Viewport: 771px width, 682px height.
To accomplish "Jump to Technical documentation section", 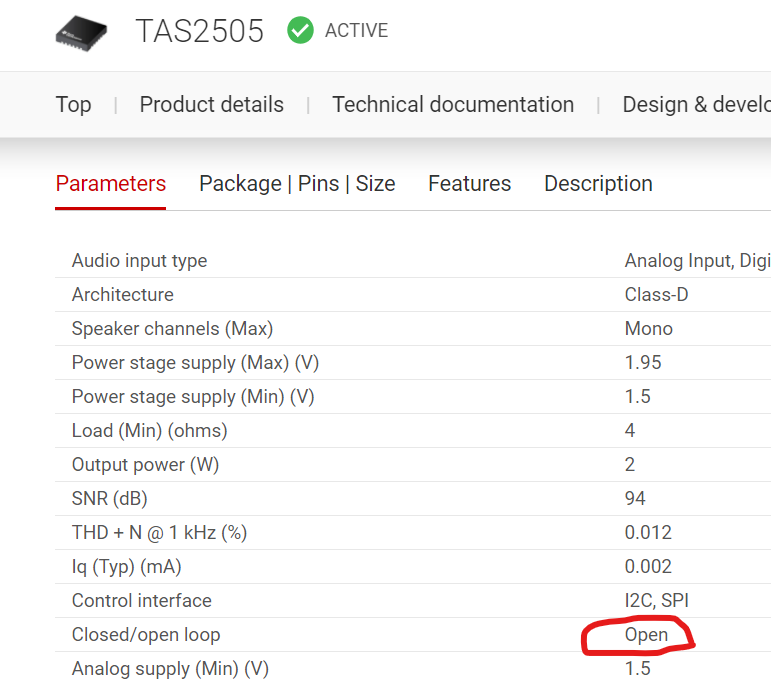I will 453,104.
